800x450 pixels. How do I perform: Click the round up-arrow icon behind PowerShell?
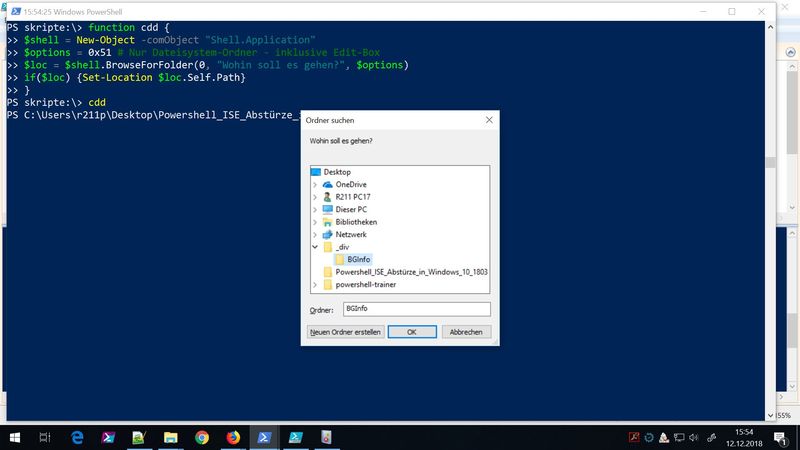[790, 52]
